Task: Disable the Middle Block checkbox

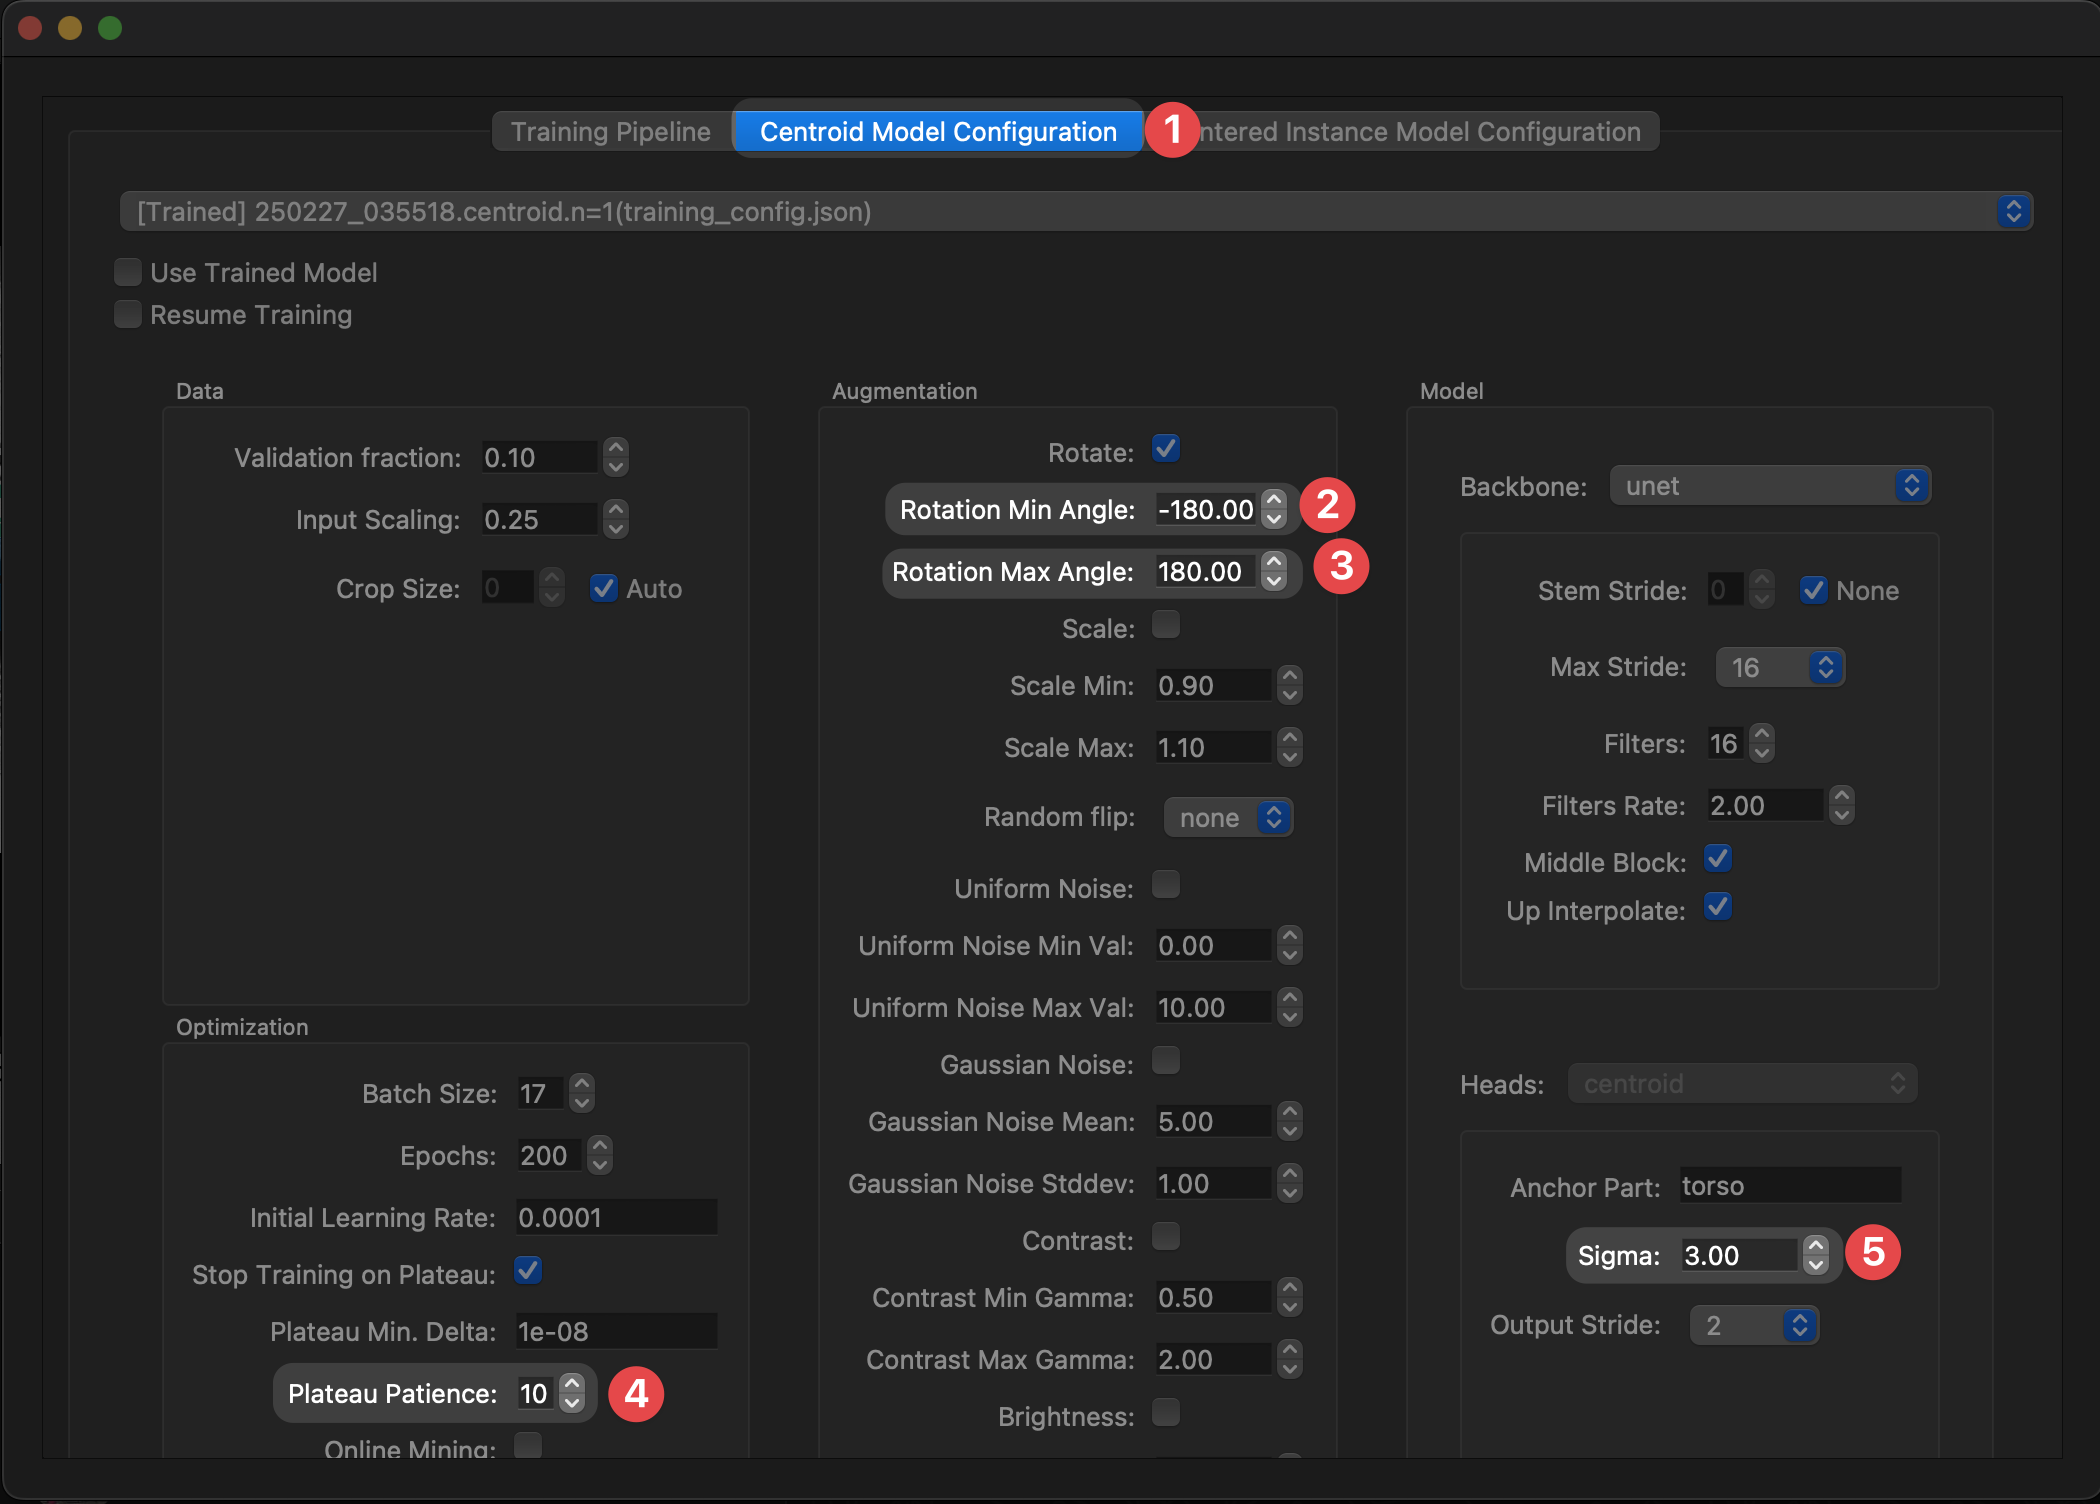Action: click(1718, 859)
